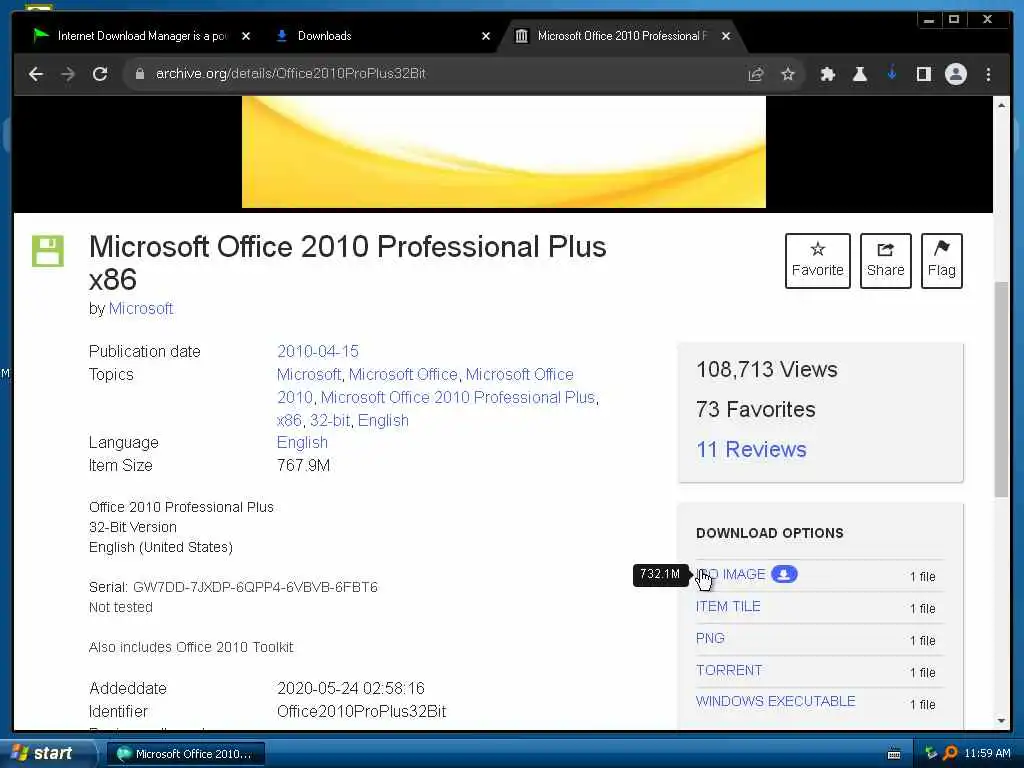
Task: Click the 73 Favorites text
Action: point(756,409)
